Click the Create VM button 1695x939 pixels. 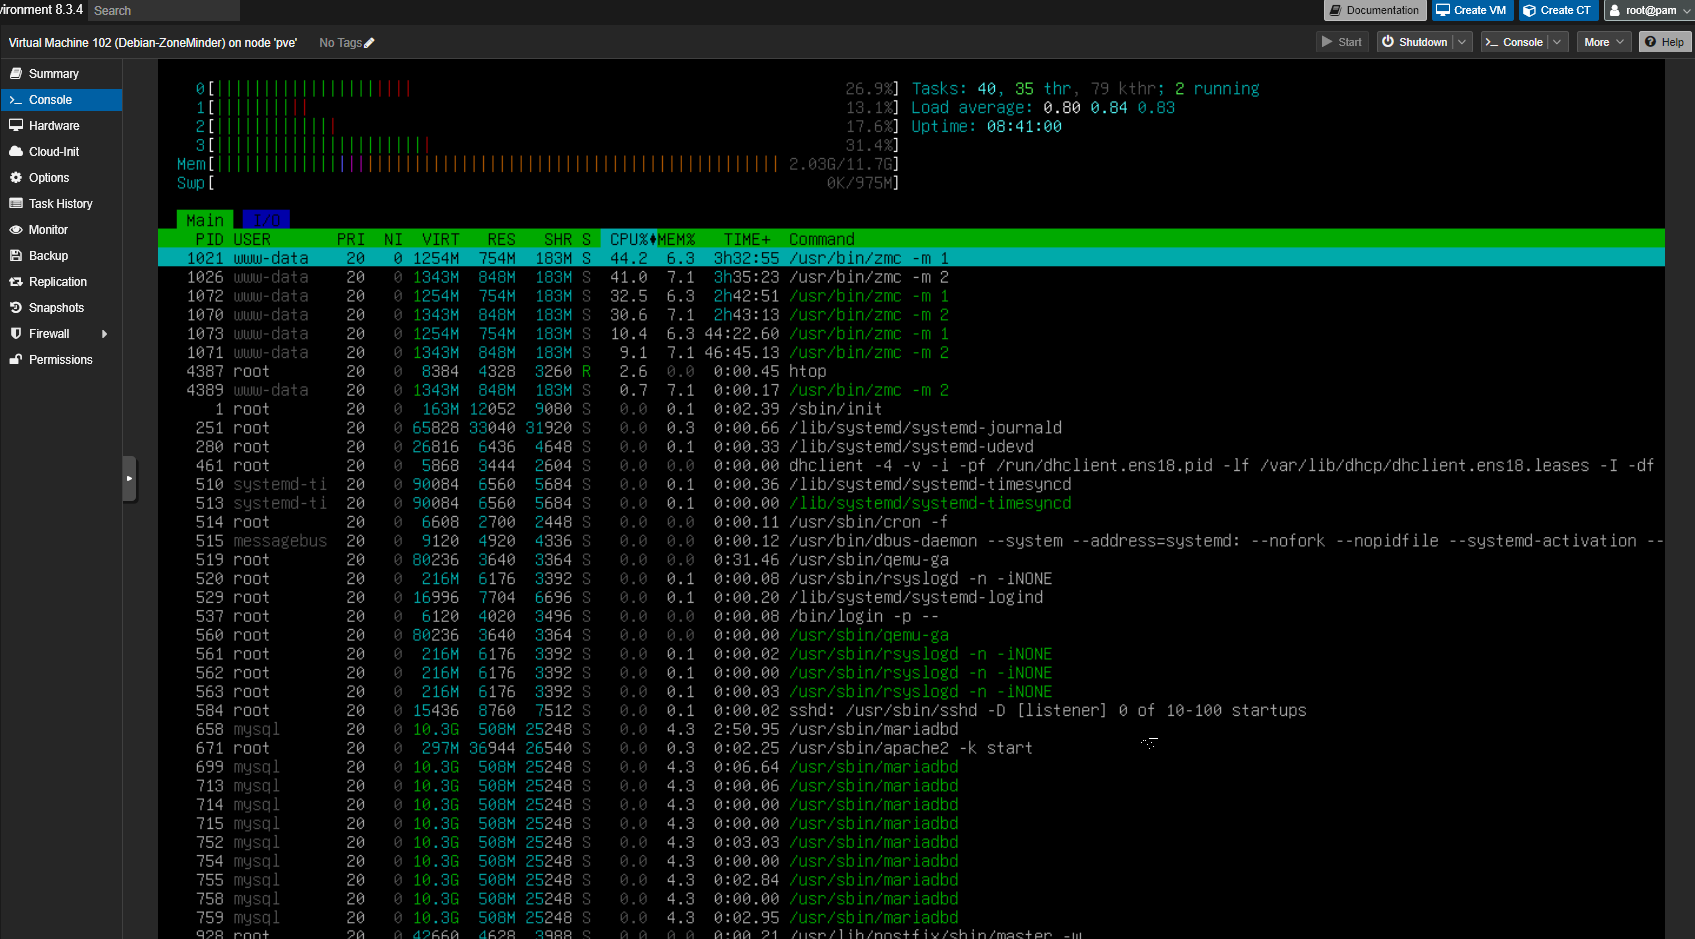pyautogui.click(x=1472, y=10)
